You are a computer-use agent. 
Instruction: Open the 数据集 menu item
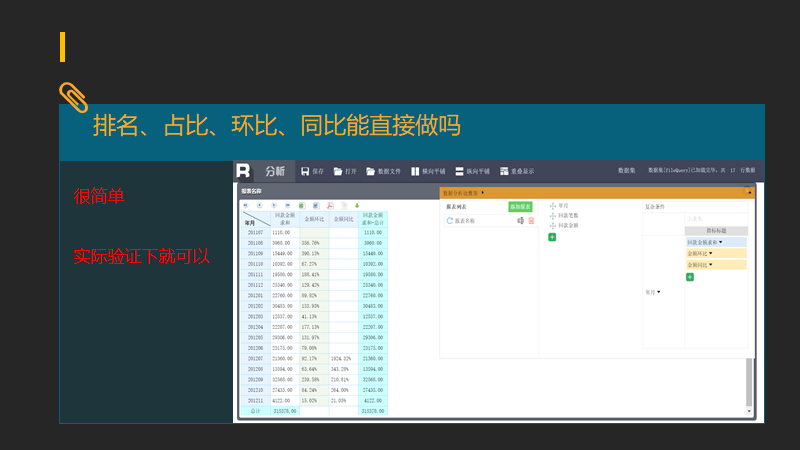pyautogui.click(x=626, y=171)
